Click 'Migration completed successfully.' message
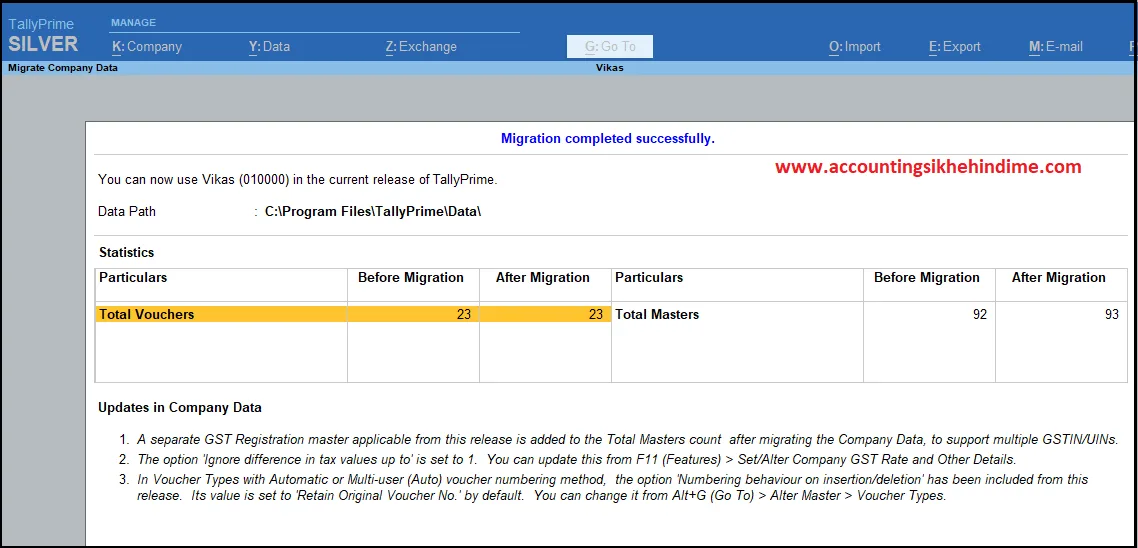The image size is (1138, 548). click(x=607, y=138)
